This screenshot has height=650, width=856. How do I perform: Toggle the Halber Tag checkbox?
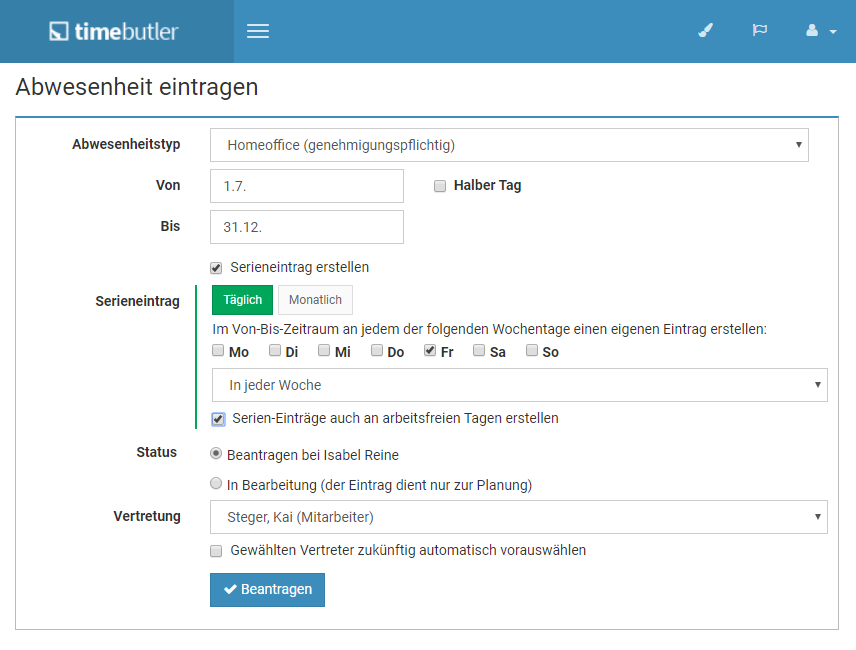439,186
